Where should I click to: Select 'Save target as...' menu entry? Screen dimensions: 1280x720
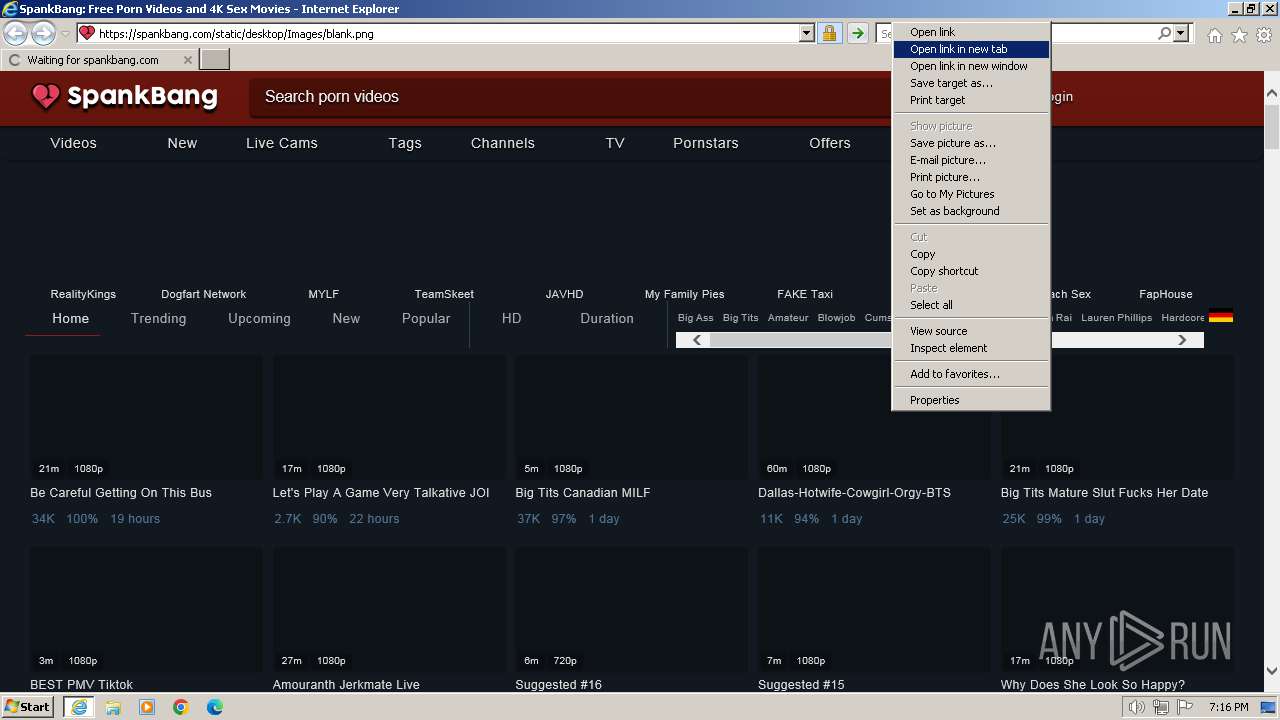pos(971,83)
